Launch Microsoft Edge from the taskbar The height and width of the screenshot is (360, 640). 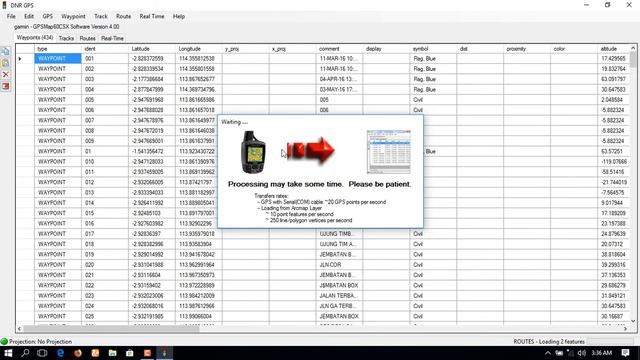[60, 353]
